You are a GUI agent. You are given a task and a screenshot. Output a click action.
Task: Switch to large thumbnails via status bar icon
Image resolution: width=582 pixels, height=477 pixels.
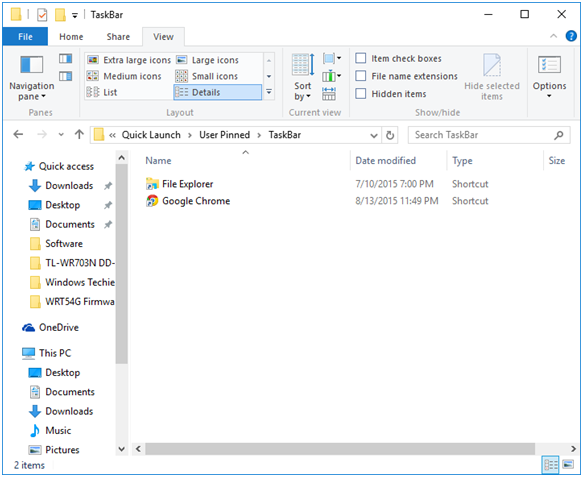pyautogui.click(x=568, y=464)
